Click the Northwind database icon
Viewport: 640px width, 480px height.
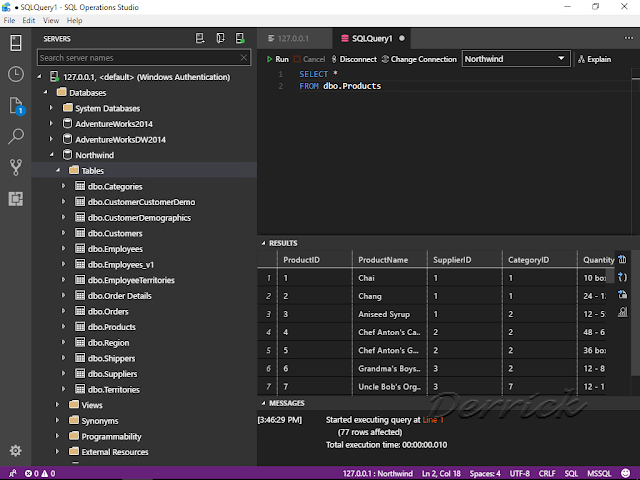click(67, 155)
